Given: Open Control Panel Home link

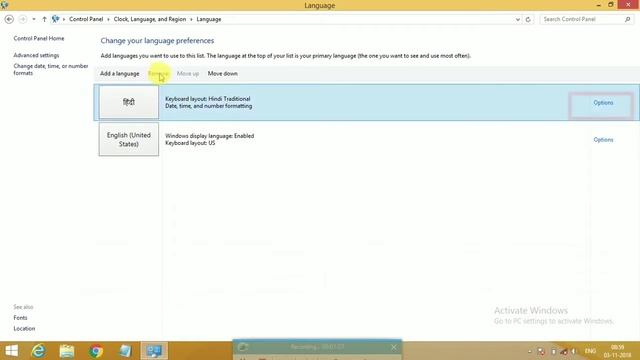Looking at the screenshot, I should click(39, 38).
